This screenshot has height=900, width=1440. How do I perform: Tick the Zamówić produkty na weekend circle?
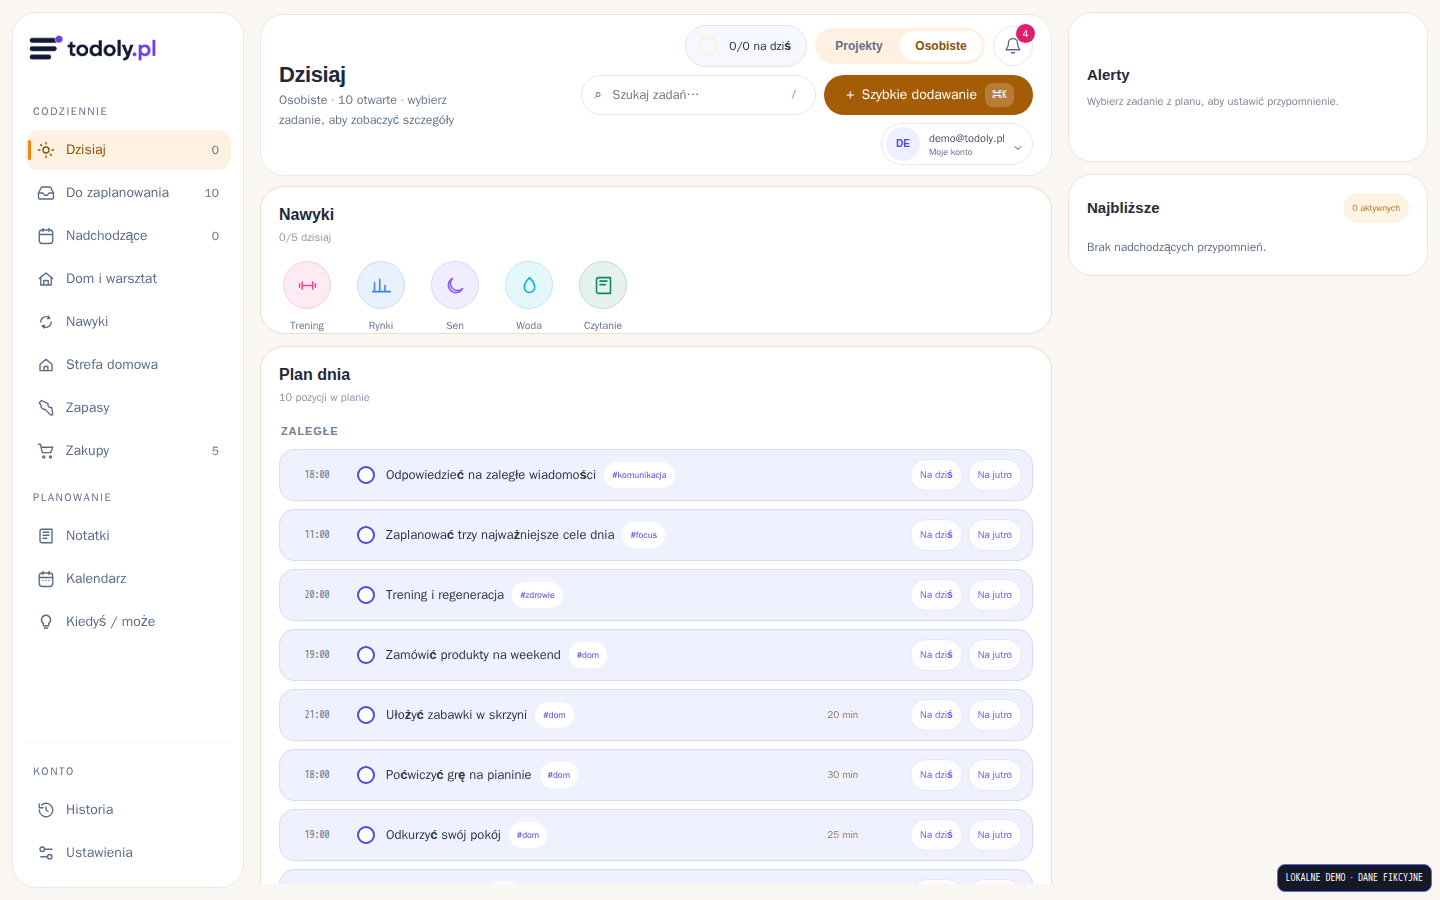tap(366, 655)
